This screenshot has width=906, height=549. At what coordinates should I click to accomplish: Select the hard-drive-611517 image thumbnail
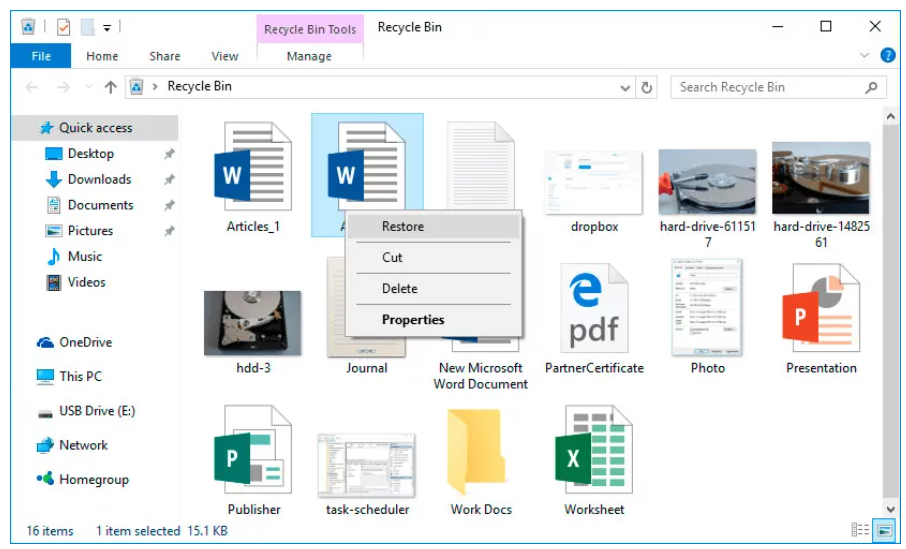tap(707, 182)
